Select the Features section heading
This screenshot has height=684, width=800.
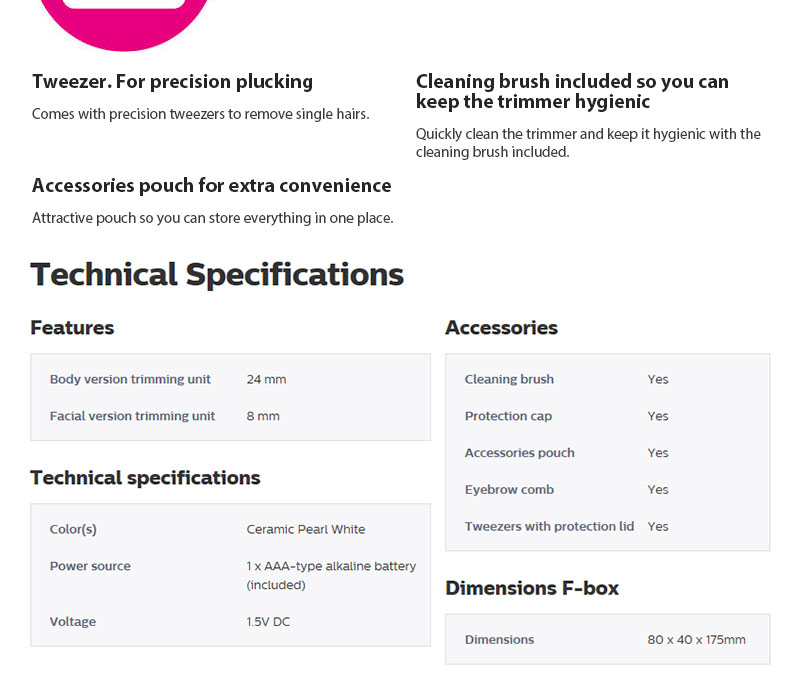[72, 328]
